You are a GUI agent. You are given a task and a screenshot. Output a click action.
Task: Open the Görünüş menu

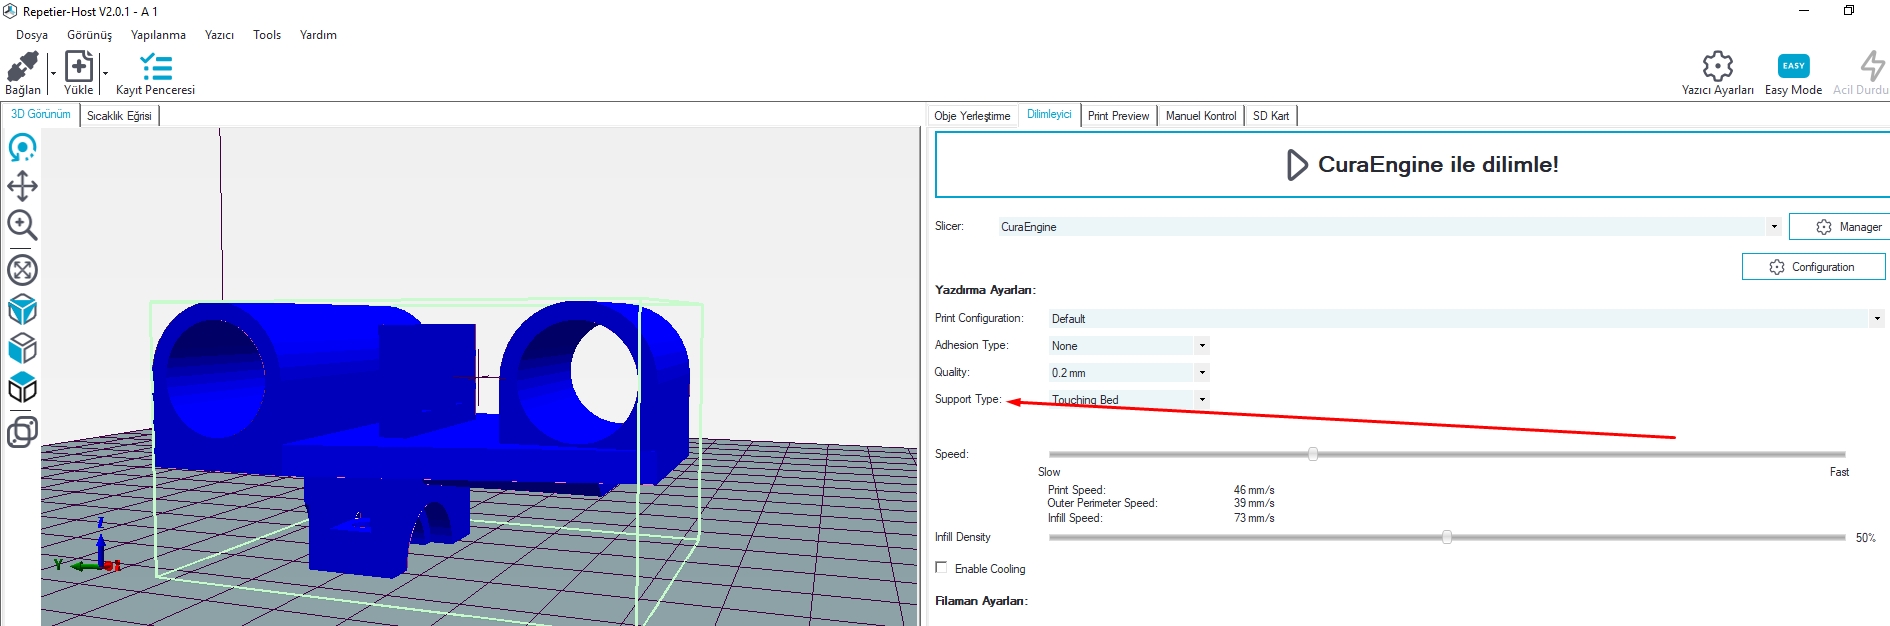pyautogui.click(x=90, y=35)
